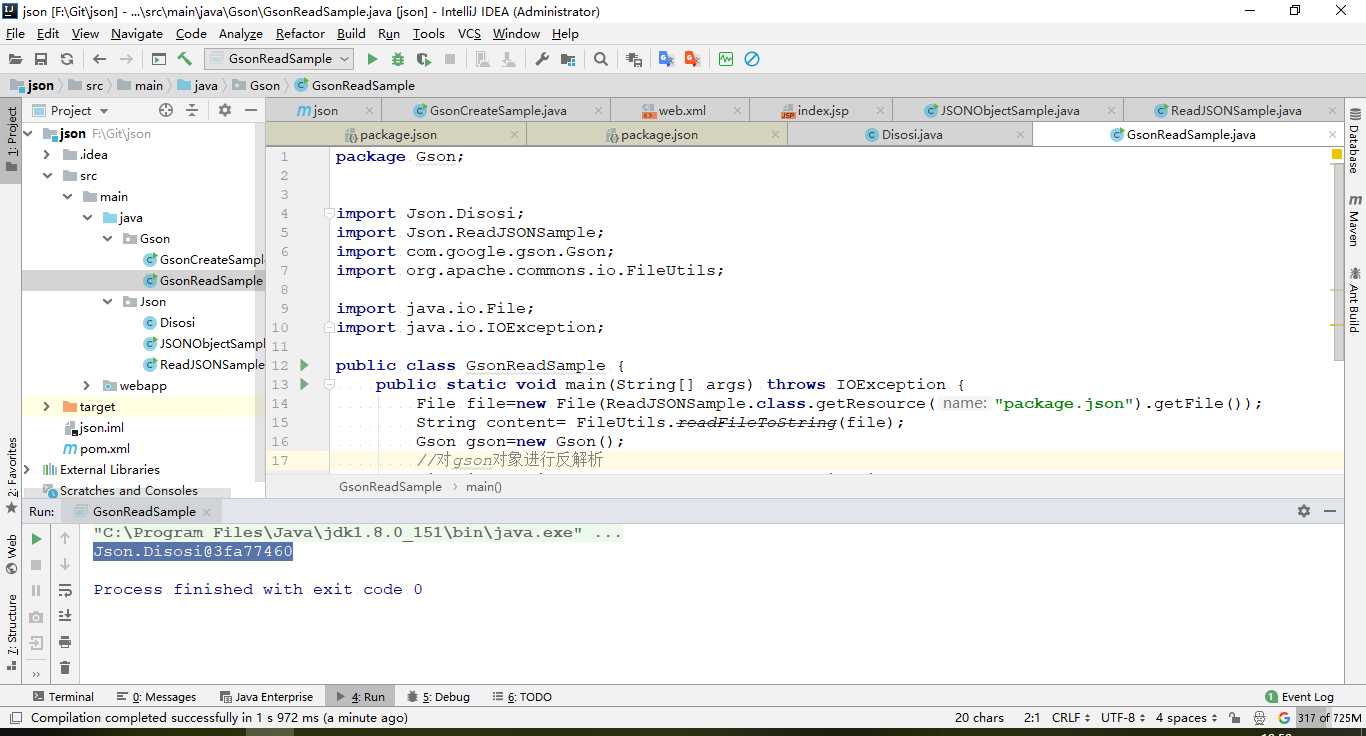
Task: Expand the .idea folder node
Action: (x=47, y=155)
